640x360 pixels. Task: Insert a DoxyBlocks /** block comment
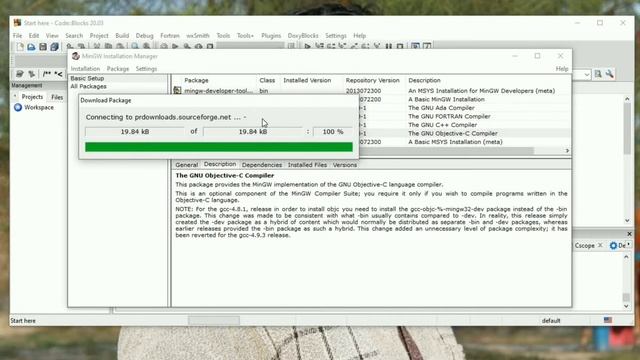coord(47,74)
